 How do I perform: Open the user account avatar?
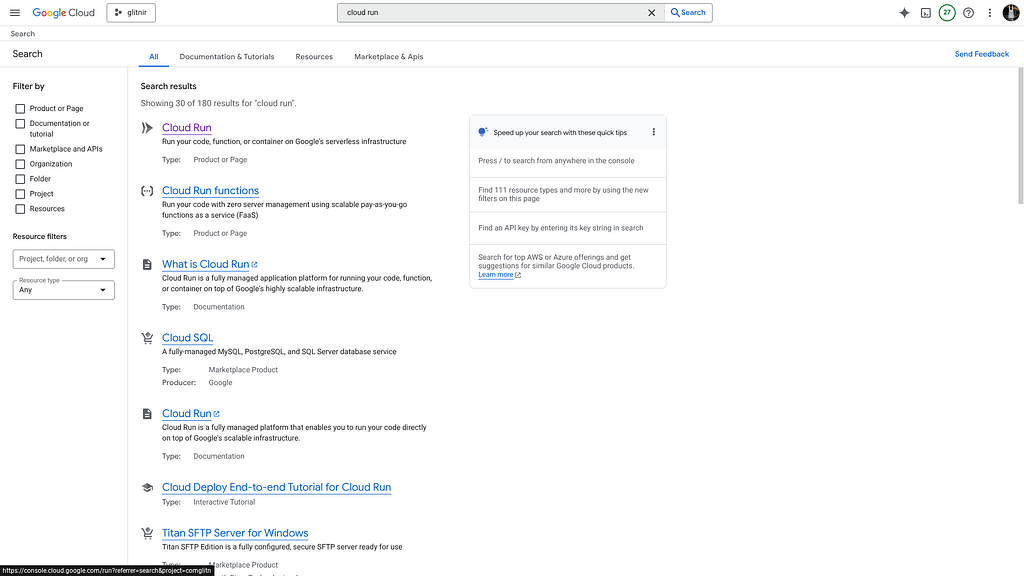coord(1010,12)
